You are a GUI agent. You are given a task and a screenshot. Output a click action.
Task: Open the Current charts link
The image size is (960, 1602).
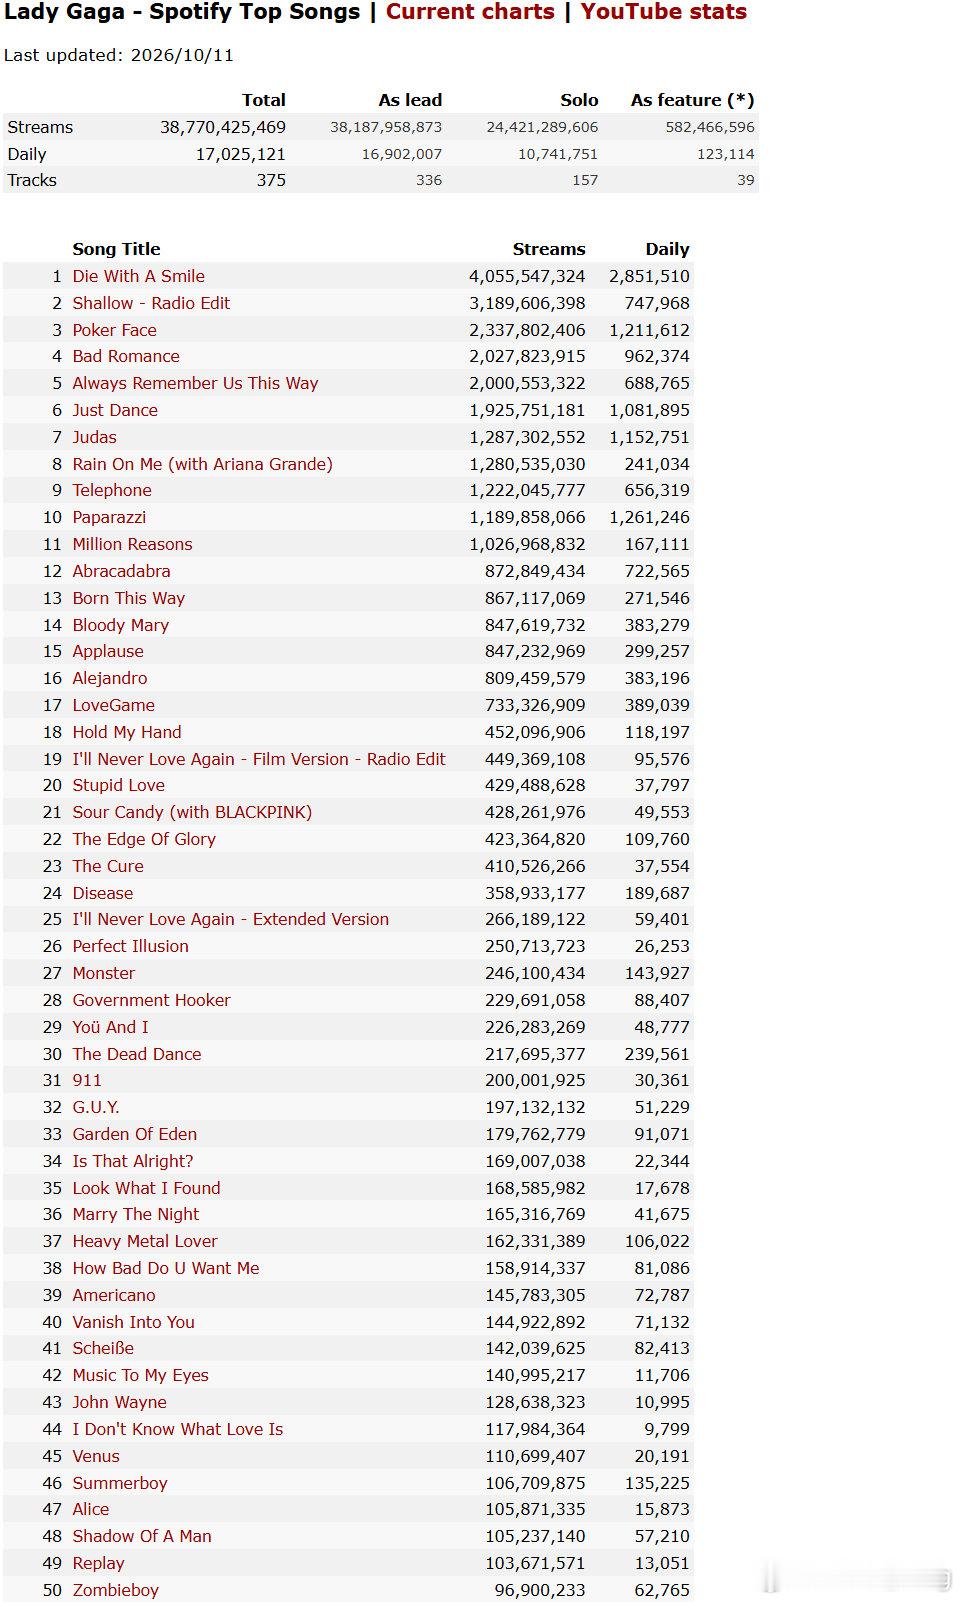coord(470,12)
